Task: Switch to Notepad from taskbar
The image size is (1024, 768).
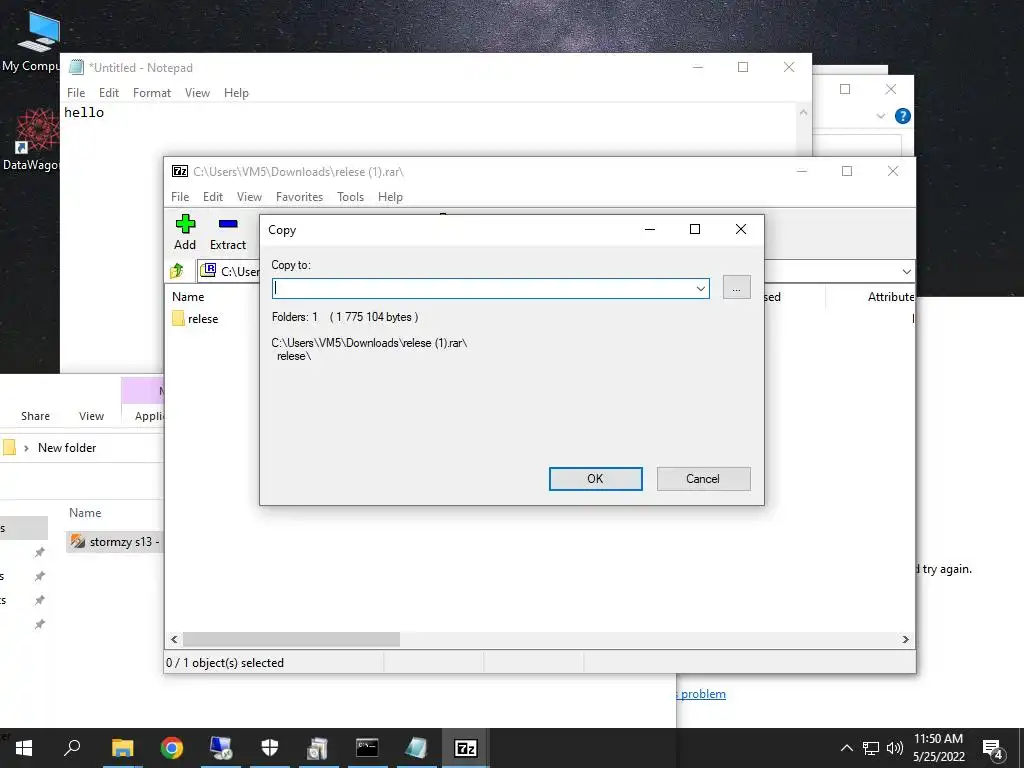Action: (416, 748)
